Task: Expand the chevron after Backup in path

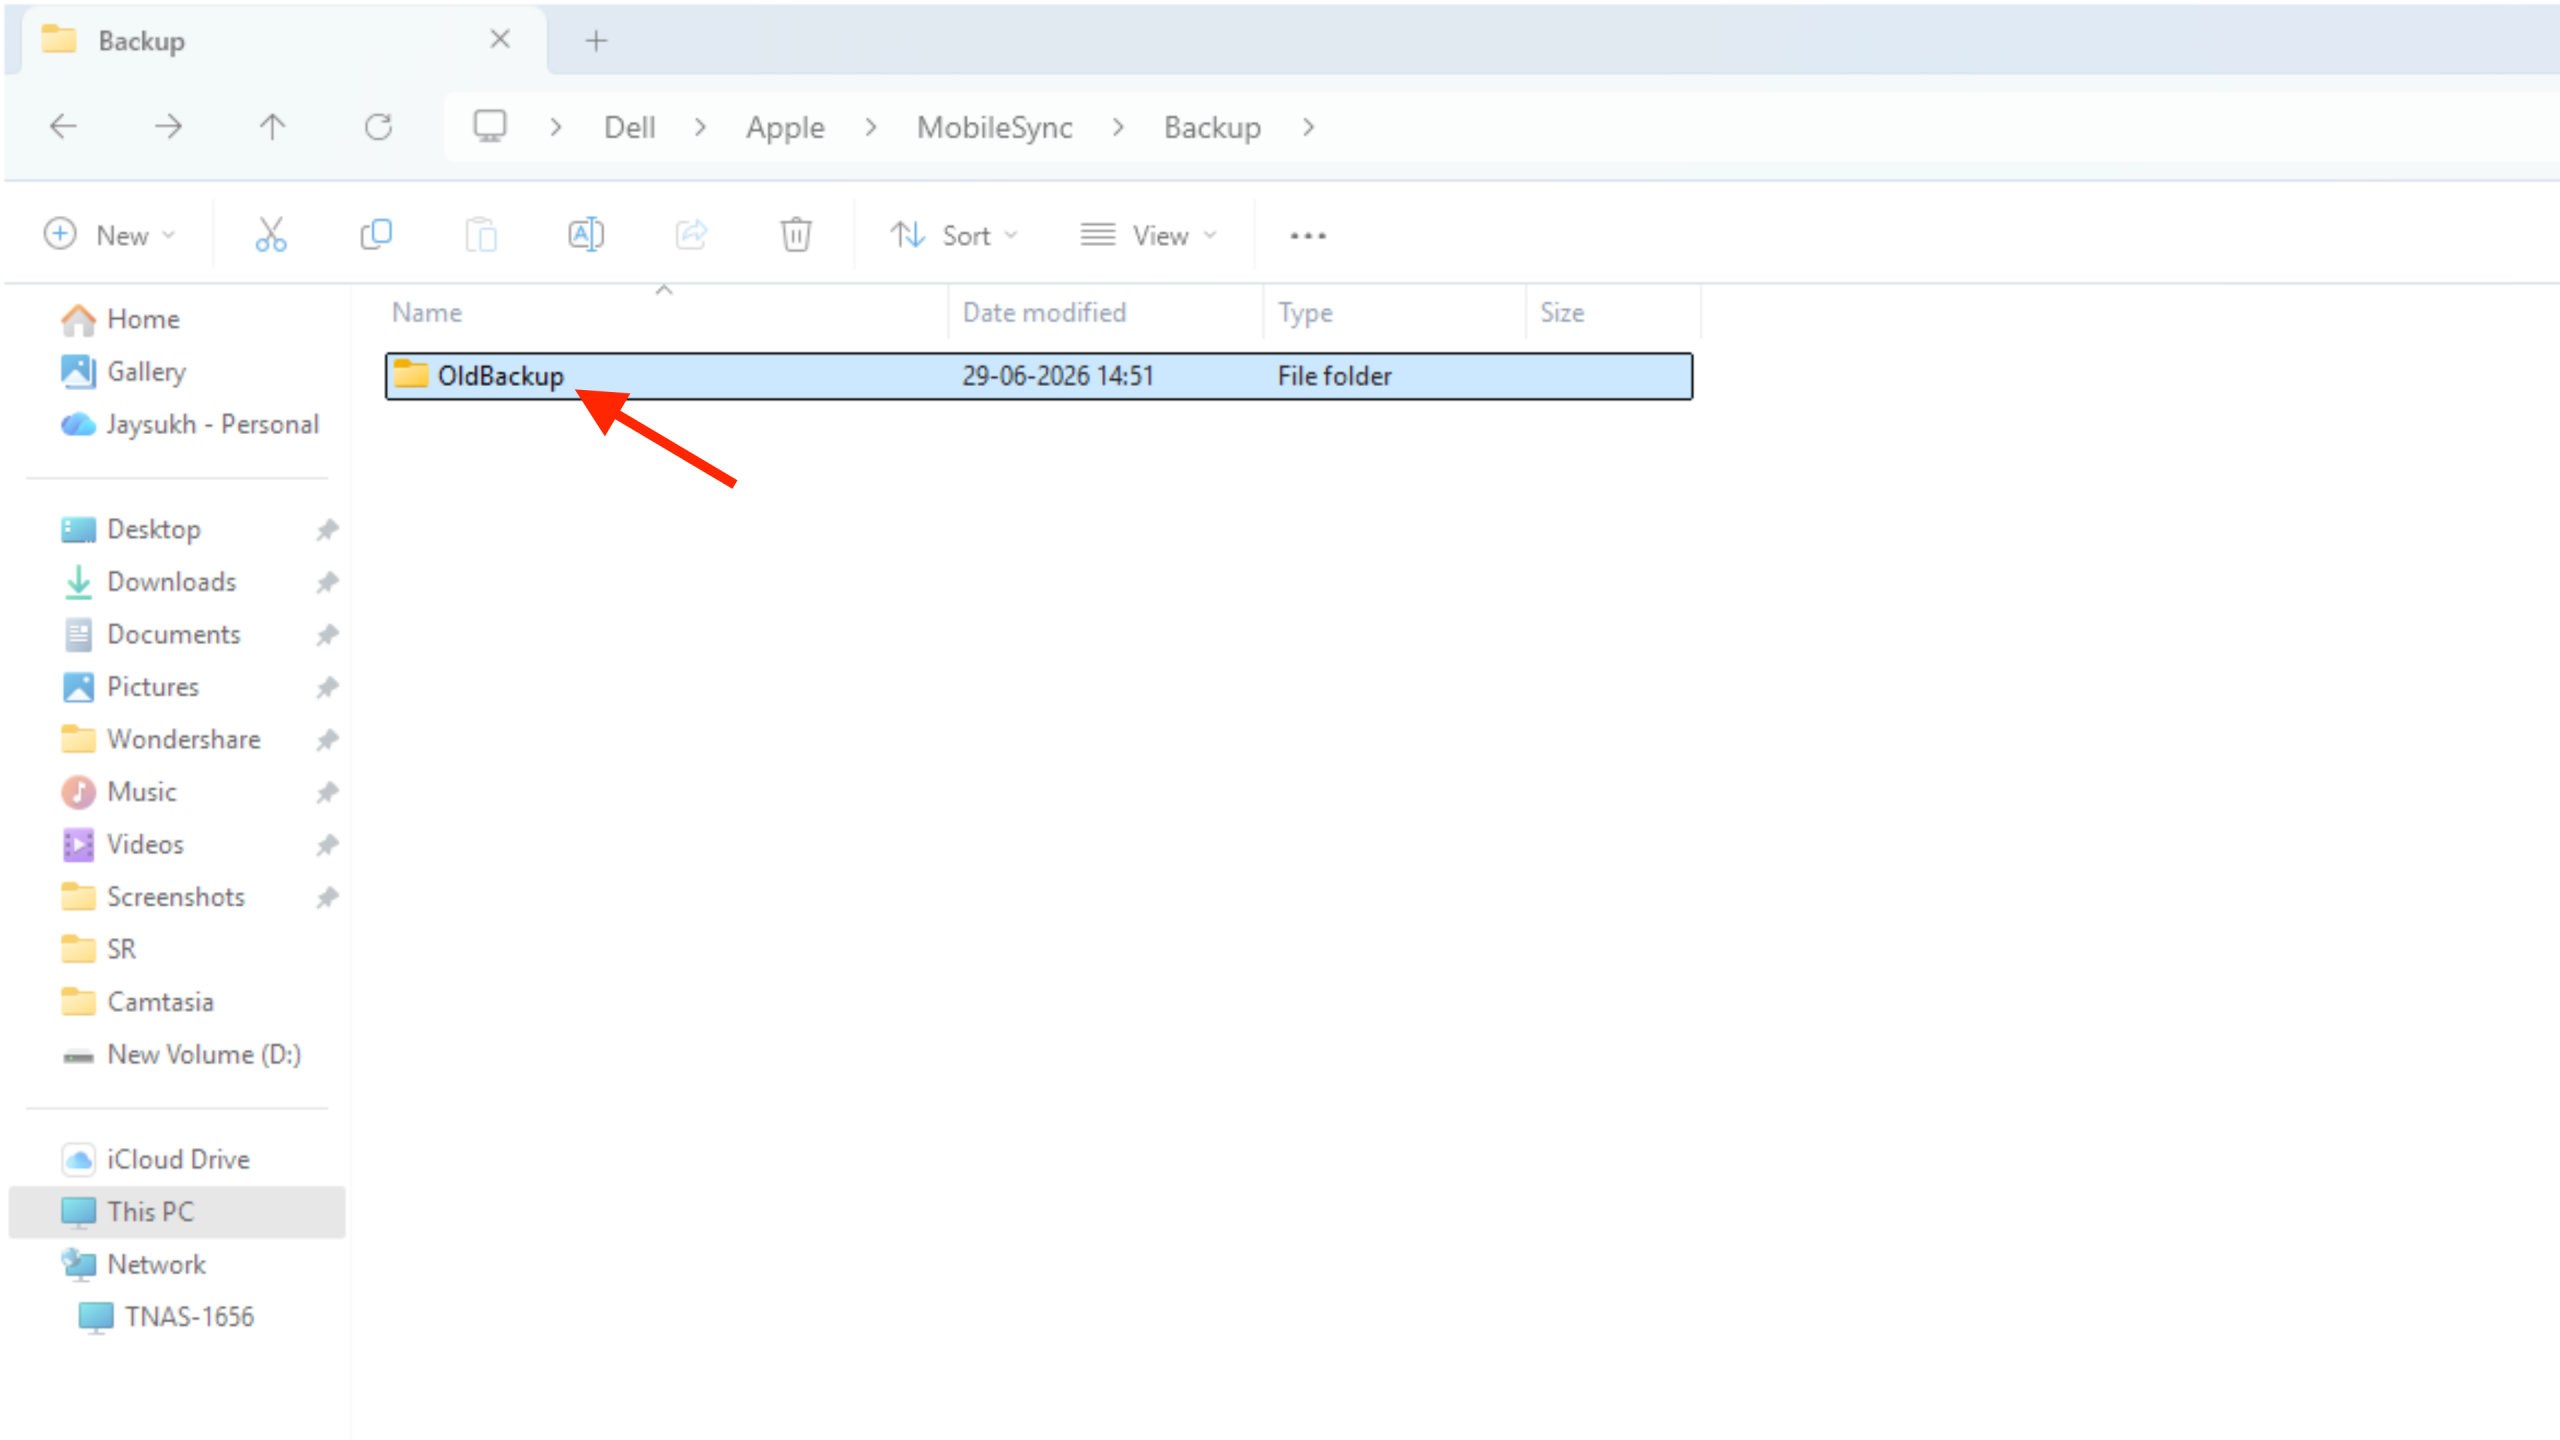Action: [1308, 128]
